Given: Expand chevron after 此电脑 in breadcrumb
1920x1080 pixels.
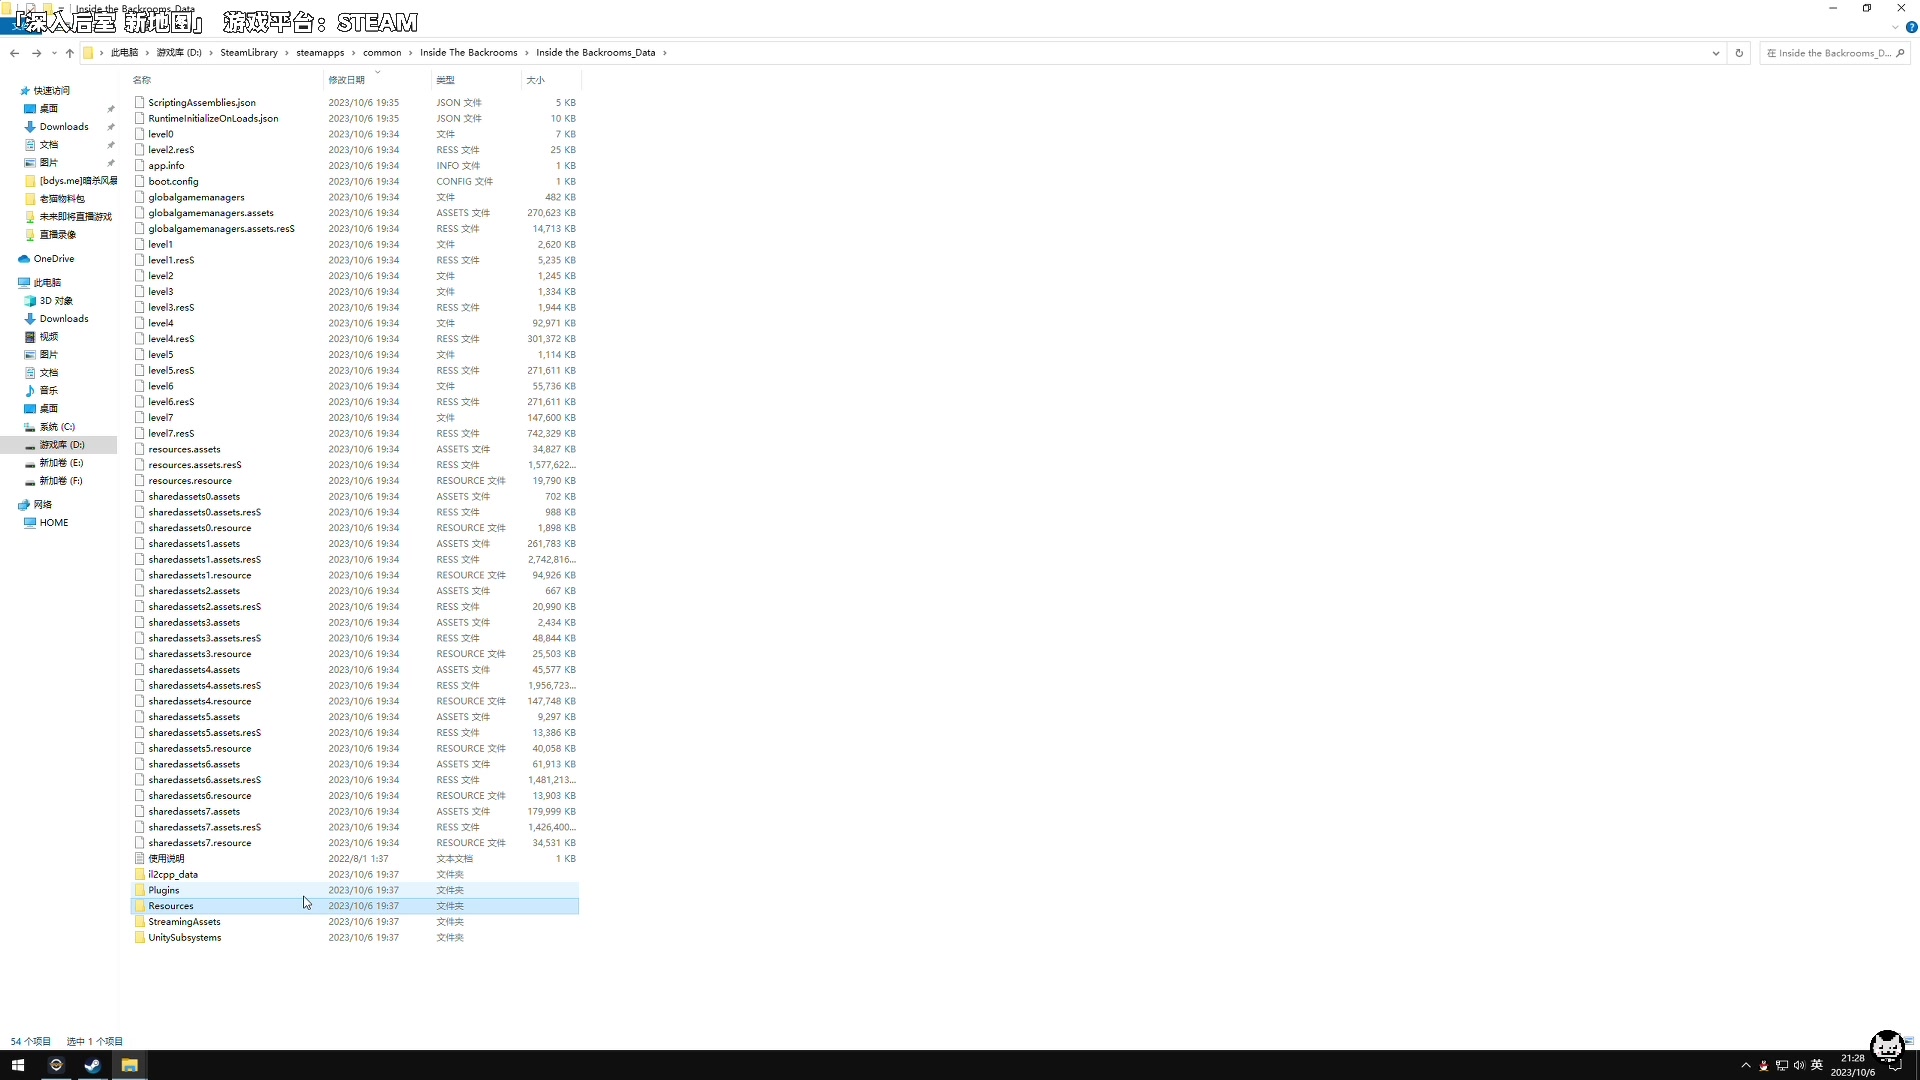Looking at the screenshot, I should [147, 53].
